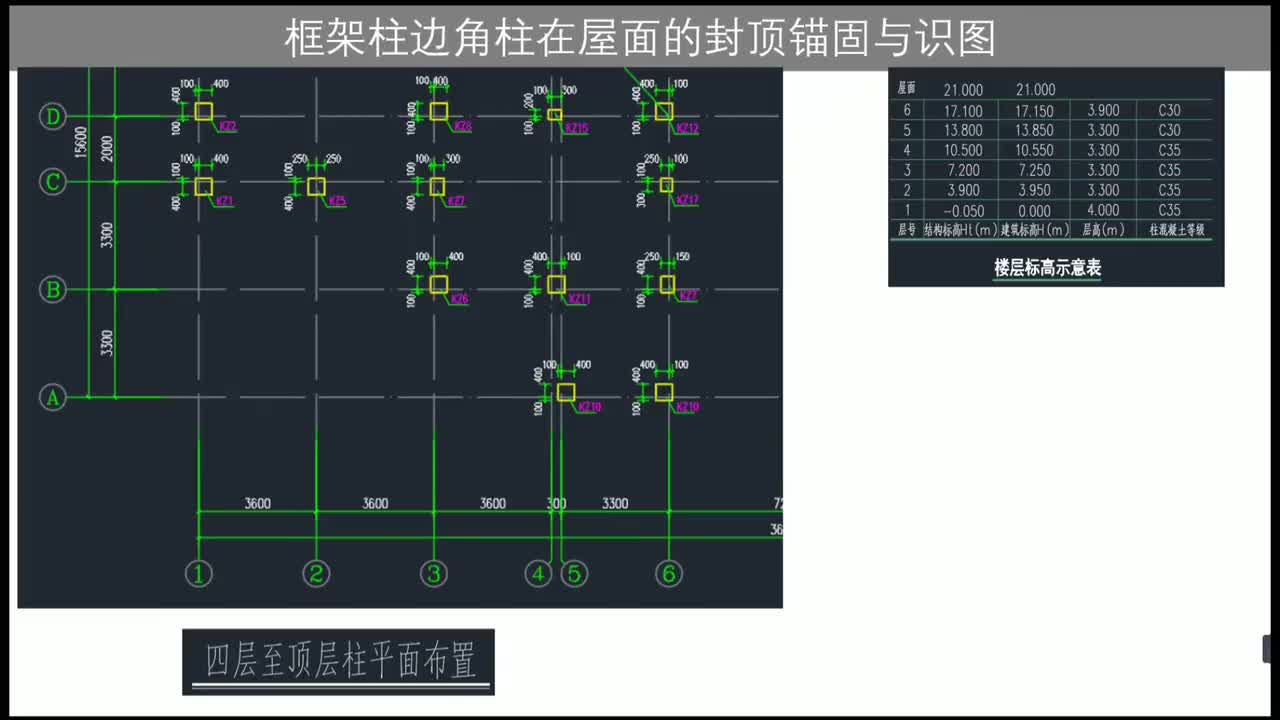The height and width of the screenshot is (720, 1280).
Task: Click the KZ2 column label
Action: click(227, 127)
